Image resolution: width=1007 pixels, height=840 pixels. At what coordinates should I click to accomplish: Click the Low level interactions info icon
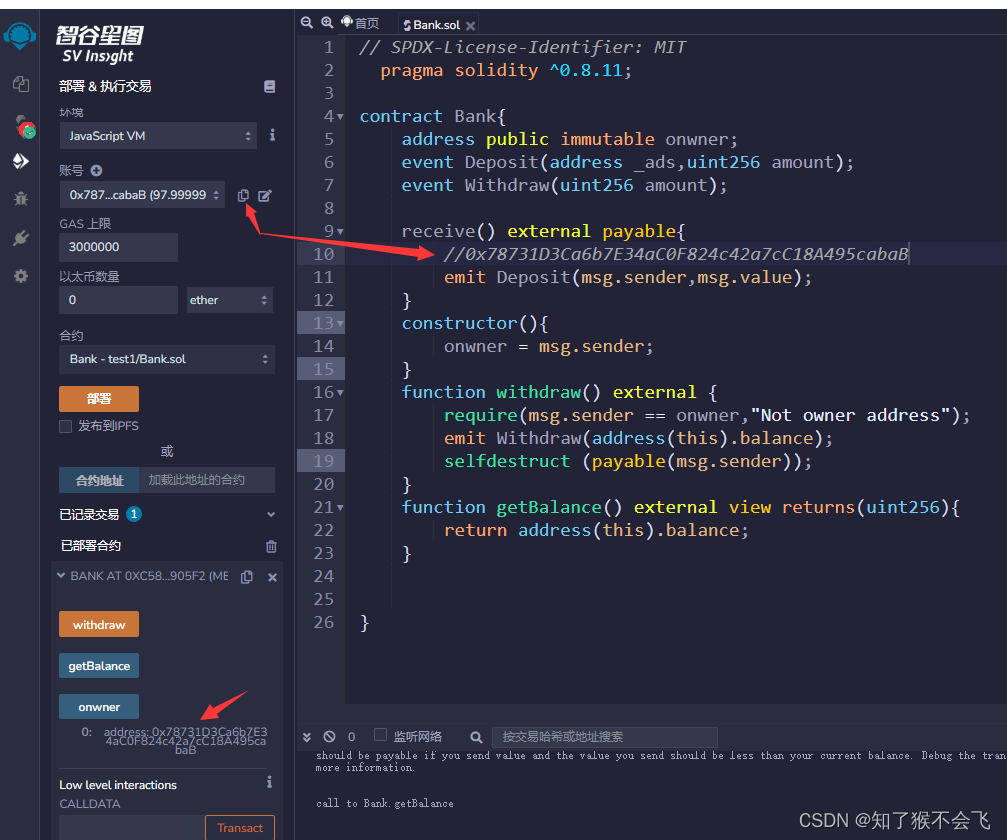[x=269, y=782]
